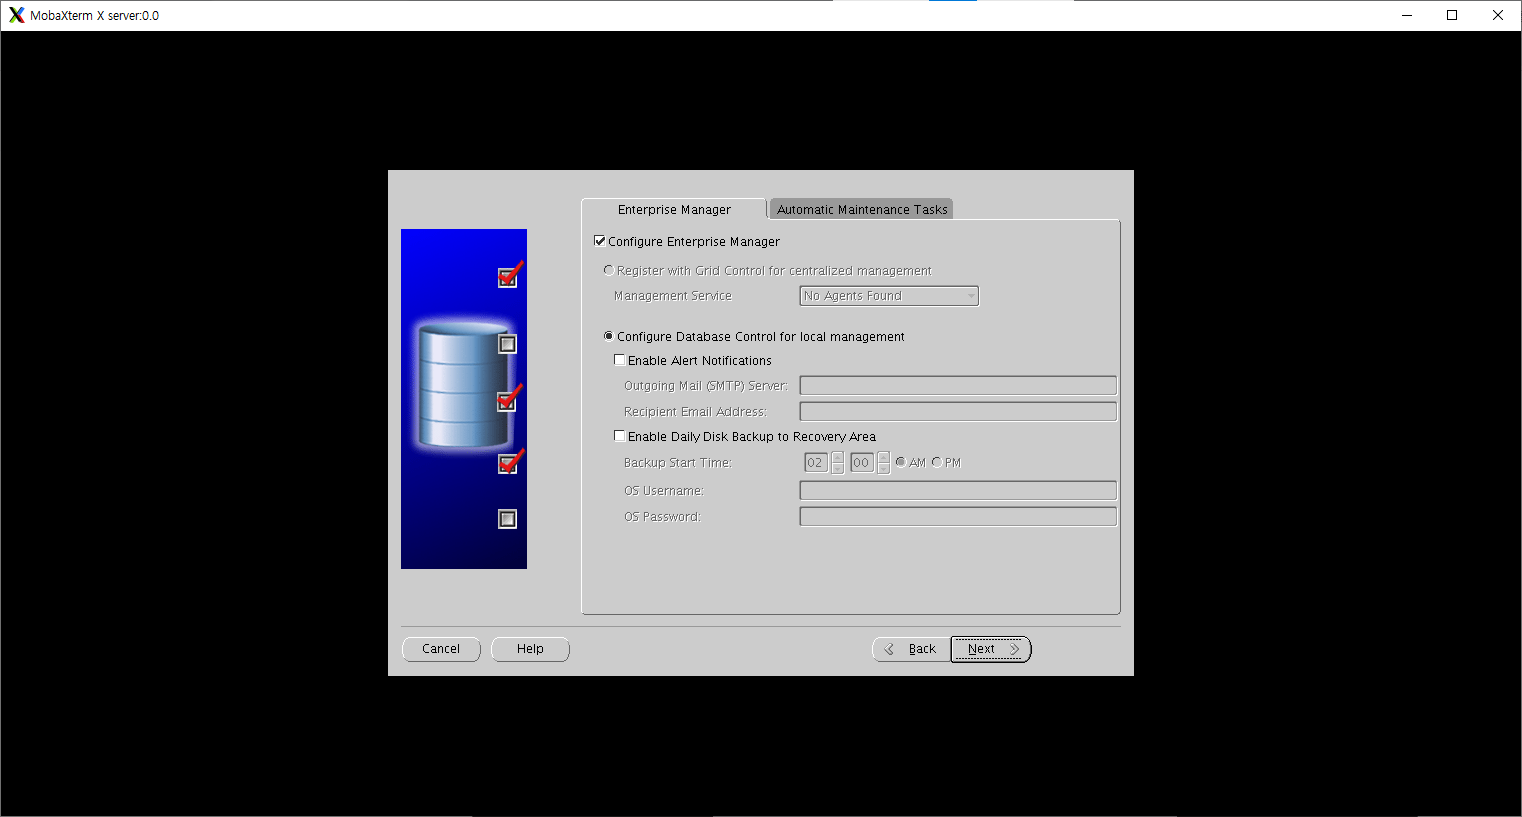
Task: Enable Daily Disk Backup to Recovery Area
Action: pos(620,436)
